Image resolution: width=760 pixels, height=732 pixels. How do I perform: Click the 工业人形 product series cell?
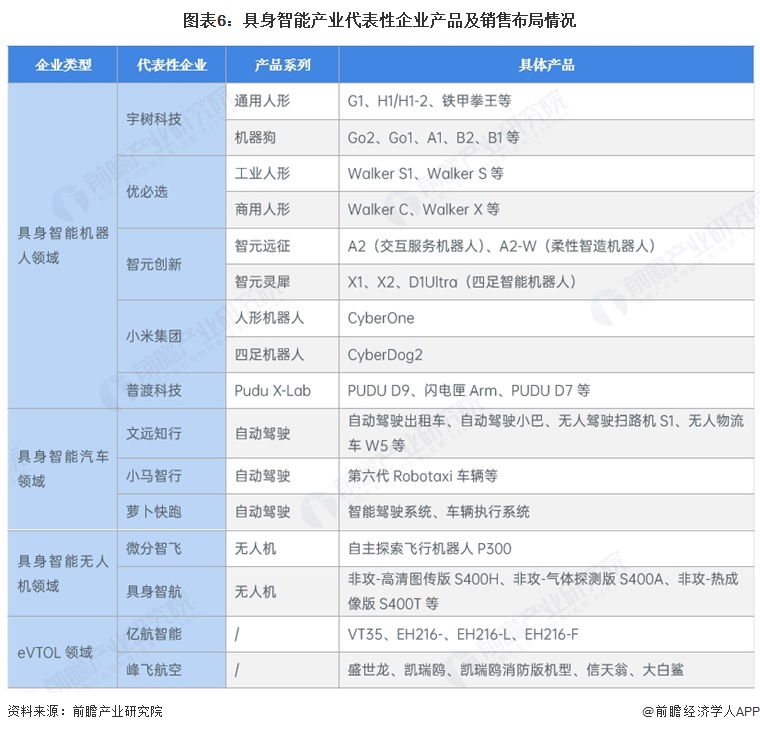pyautogui.click(x=282, y=173)
